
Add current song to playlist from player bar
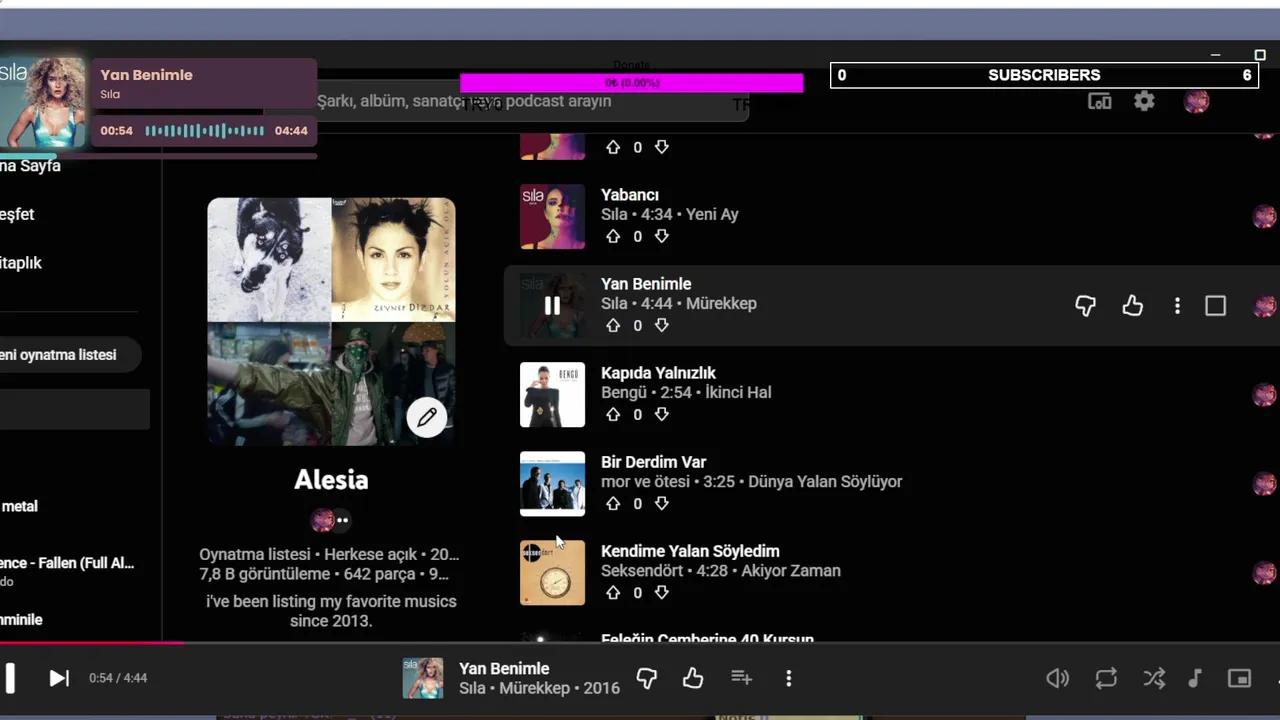tap(741, 678)
